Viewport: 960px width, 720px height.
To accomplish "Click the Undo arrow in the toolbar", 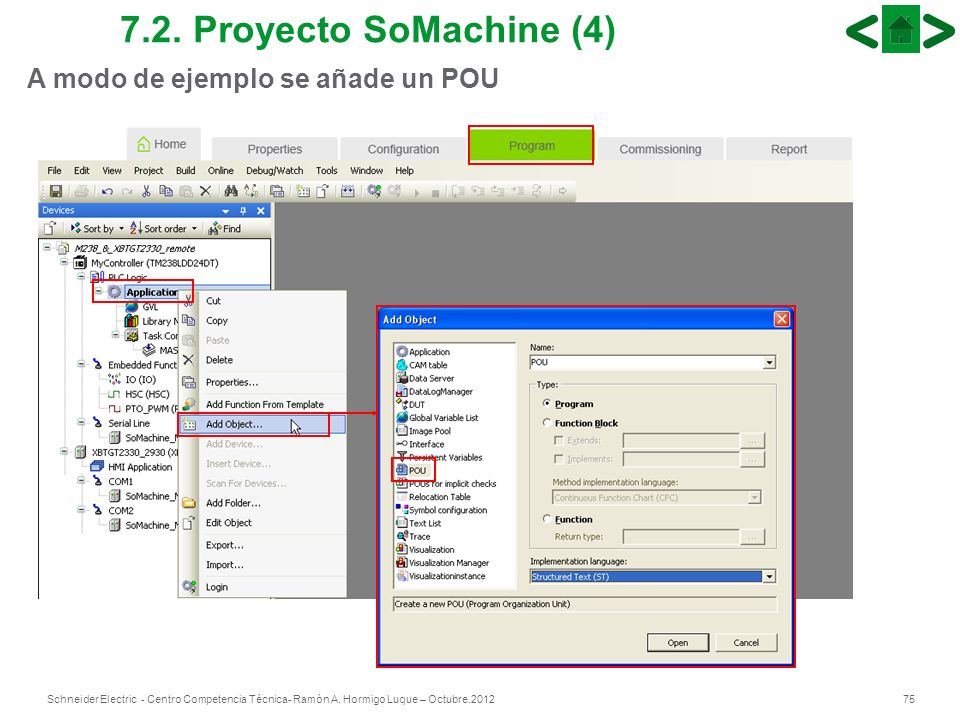I will coord(107,192).
